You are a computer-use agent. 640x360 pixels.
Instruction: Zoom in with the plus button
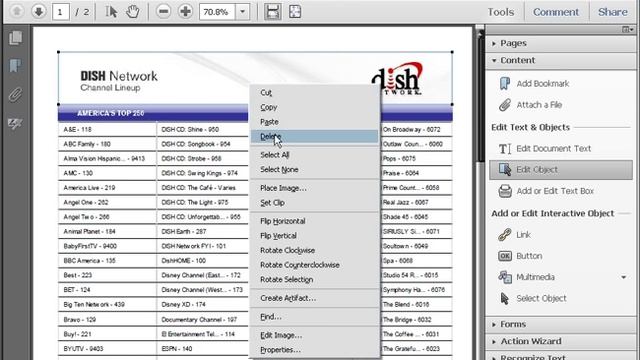pos(185,11)
